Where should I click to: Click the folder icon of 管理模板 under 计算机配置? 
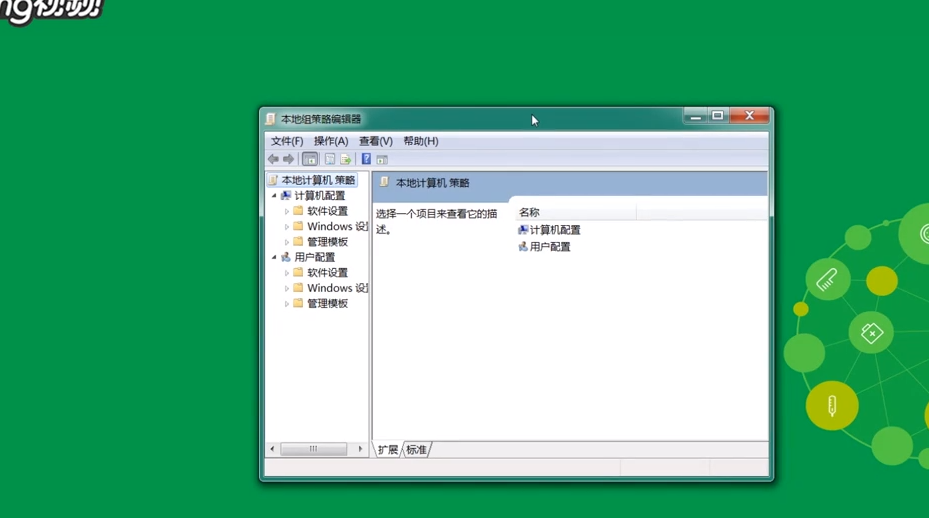[299, 241]
